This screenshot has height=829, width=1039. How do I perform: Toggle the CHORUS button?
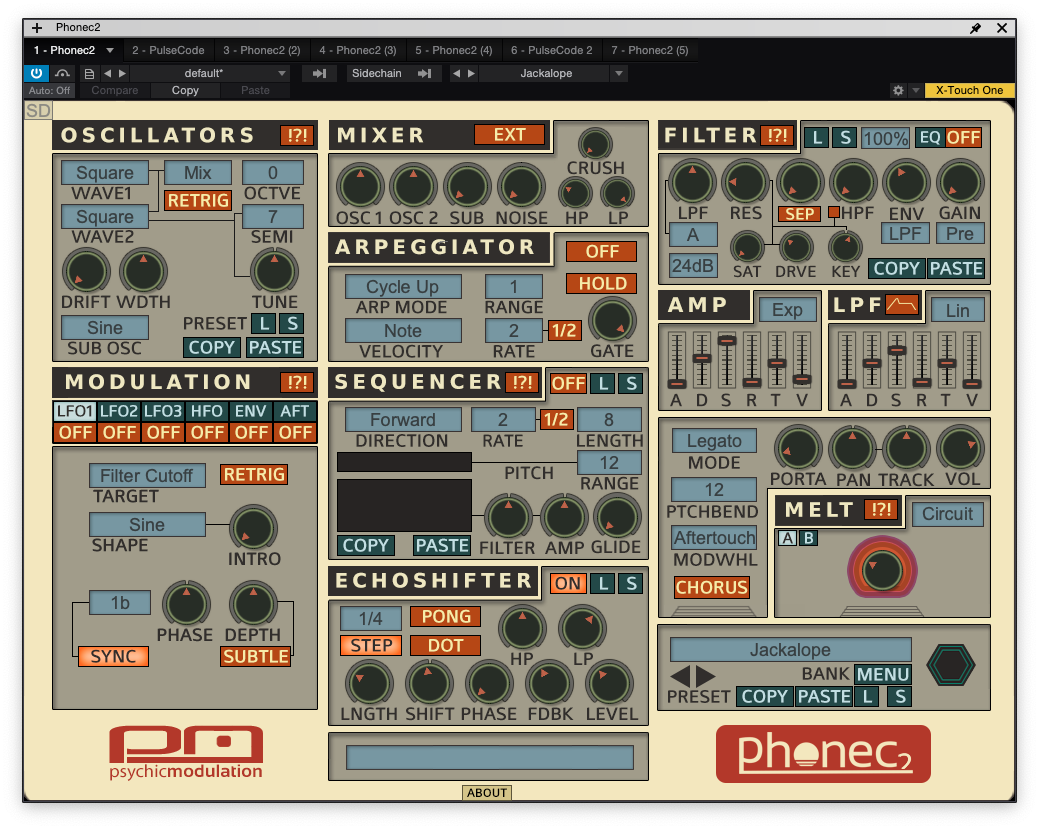point(712,587)
